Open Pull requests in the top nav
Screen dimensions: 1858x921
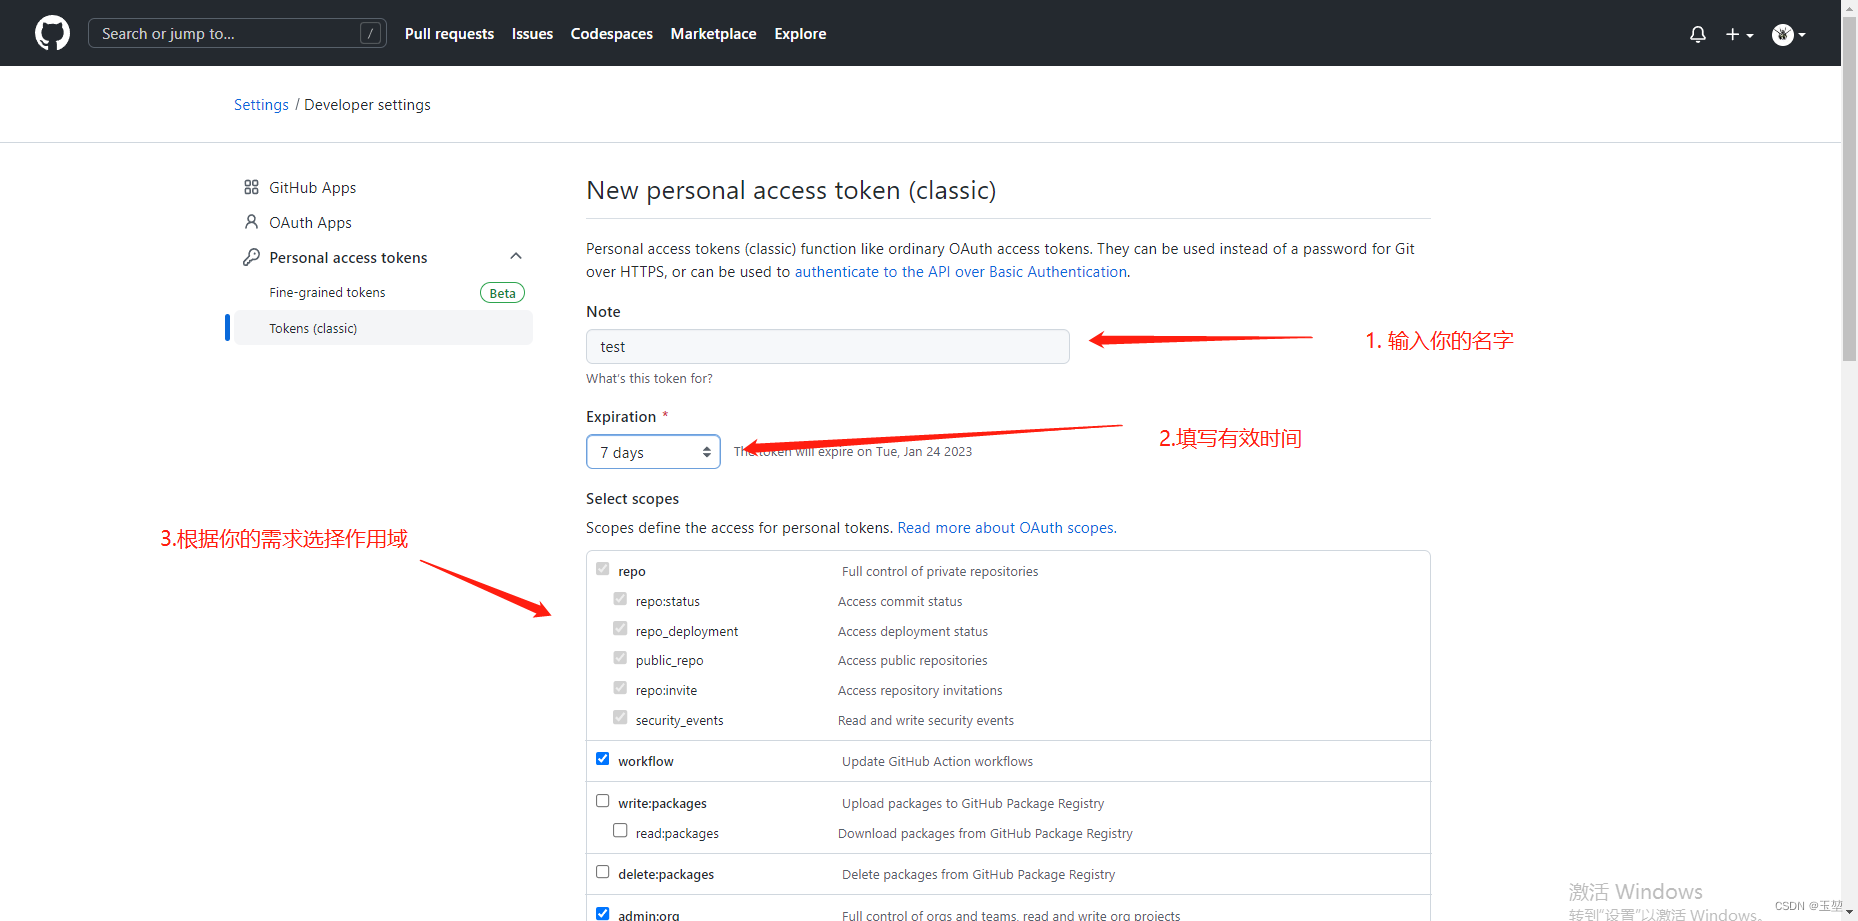click(449, 33)
